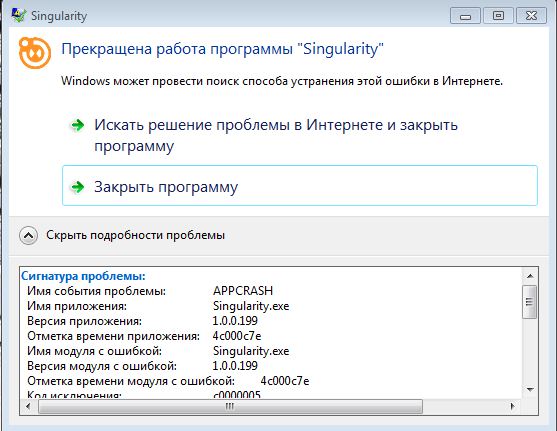This screenshot has width=557, height=431.
Task: Choose 'Искать решение проблемы в Интернете и закрыть программу'
Action: pos(299,135)
